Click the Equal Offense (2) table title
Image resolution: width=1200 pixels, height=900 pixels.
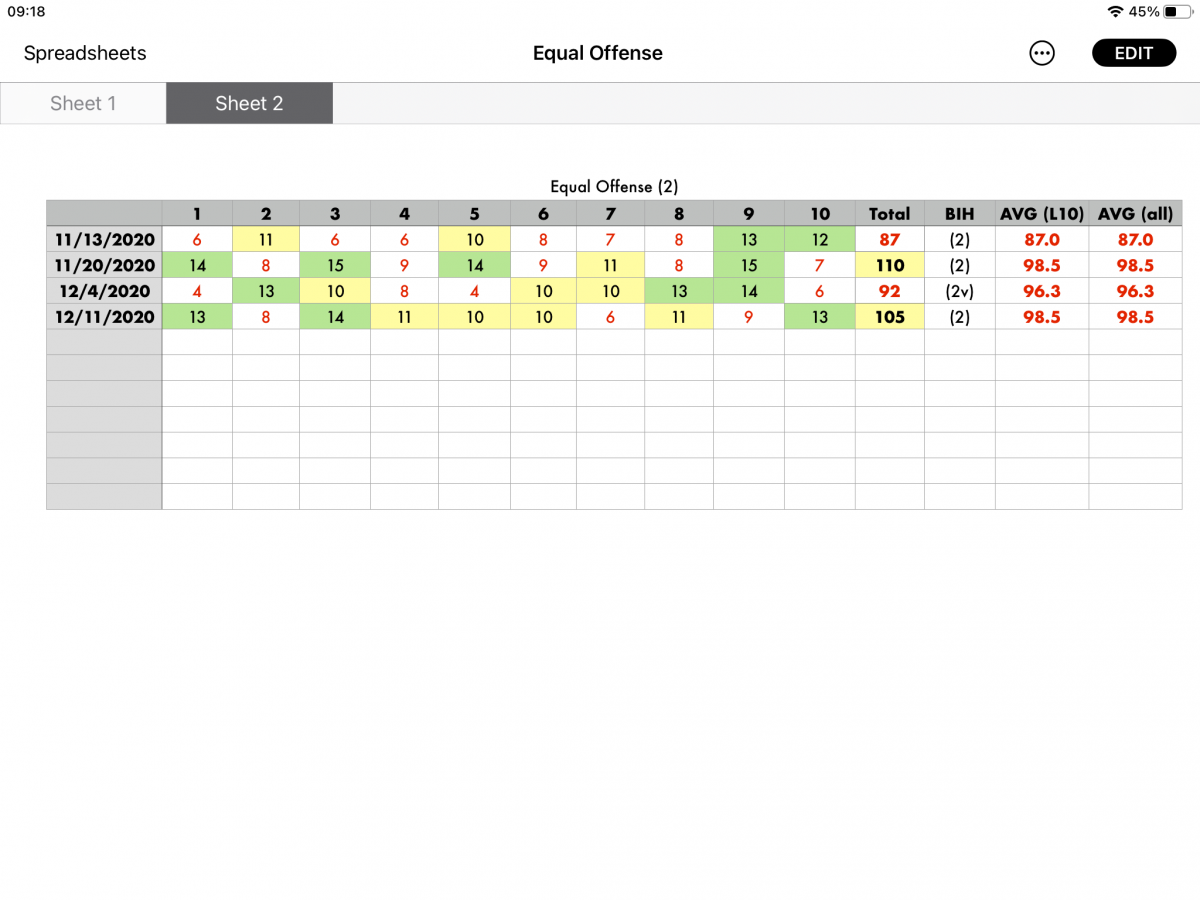[614, 187]
